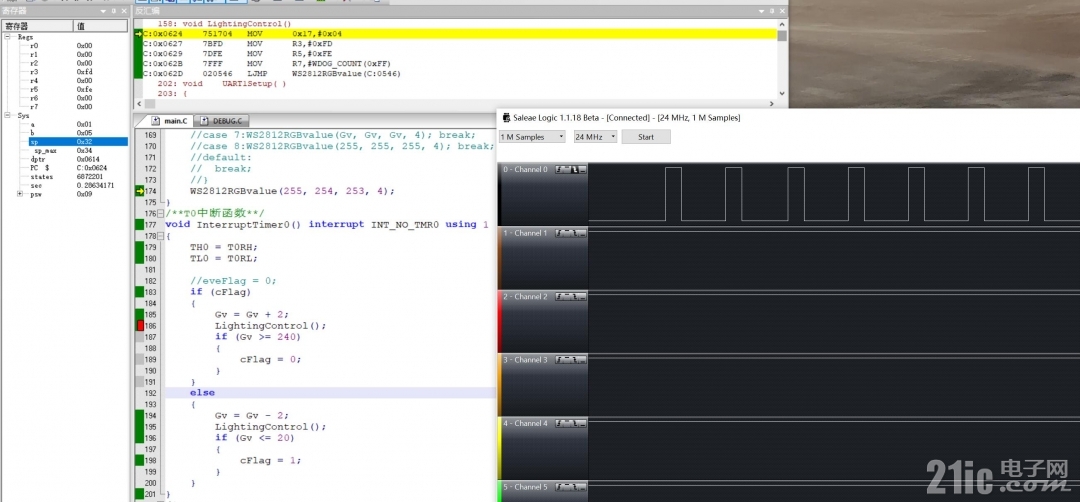Click the 'else' keyword on line 192
This screenshot has width=1080, height=502.
(x=202, y=393)
